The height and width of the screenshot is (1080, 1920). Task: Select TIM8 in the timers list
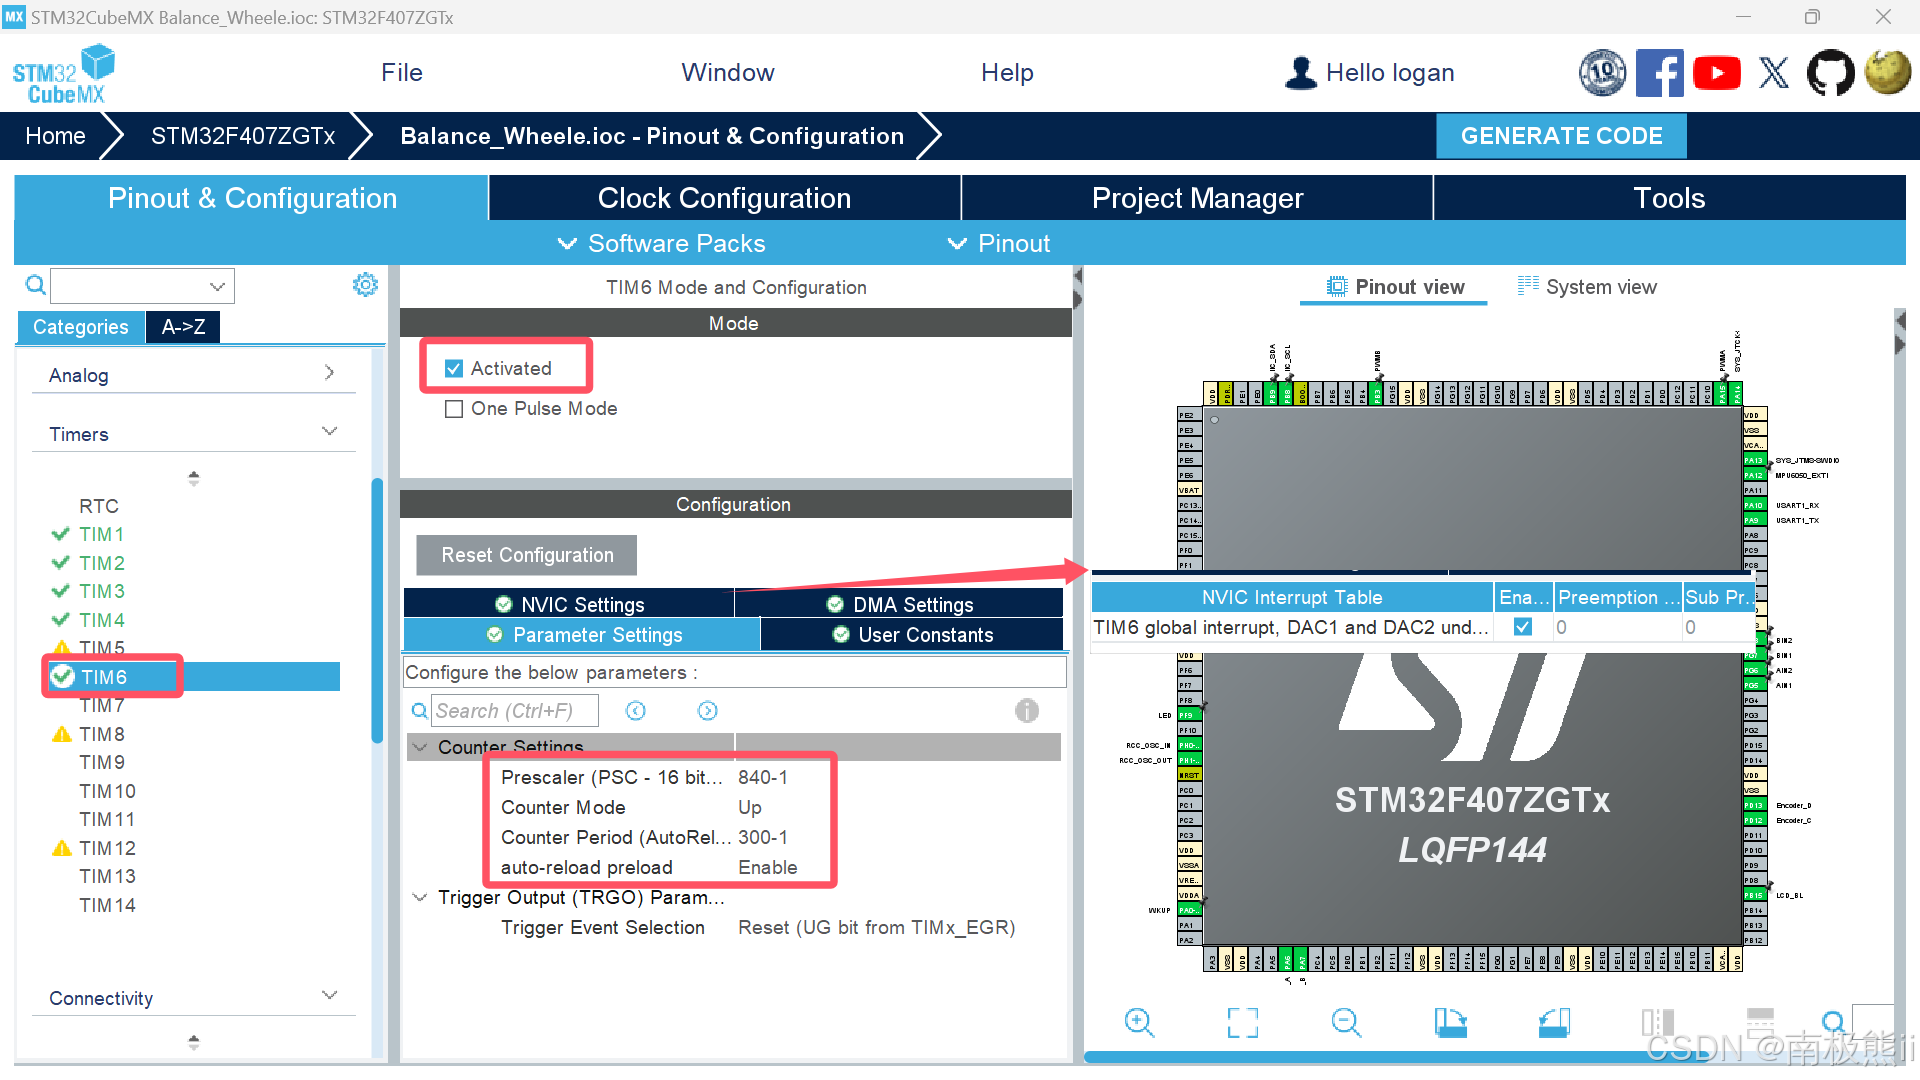102,734
